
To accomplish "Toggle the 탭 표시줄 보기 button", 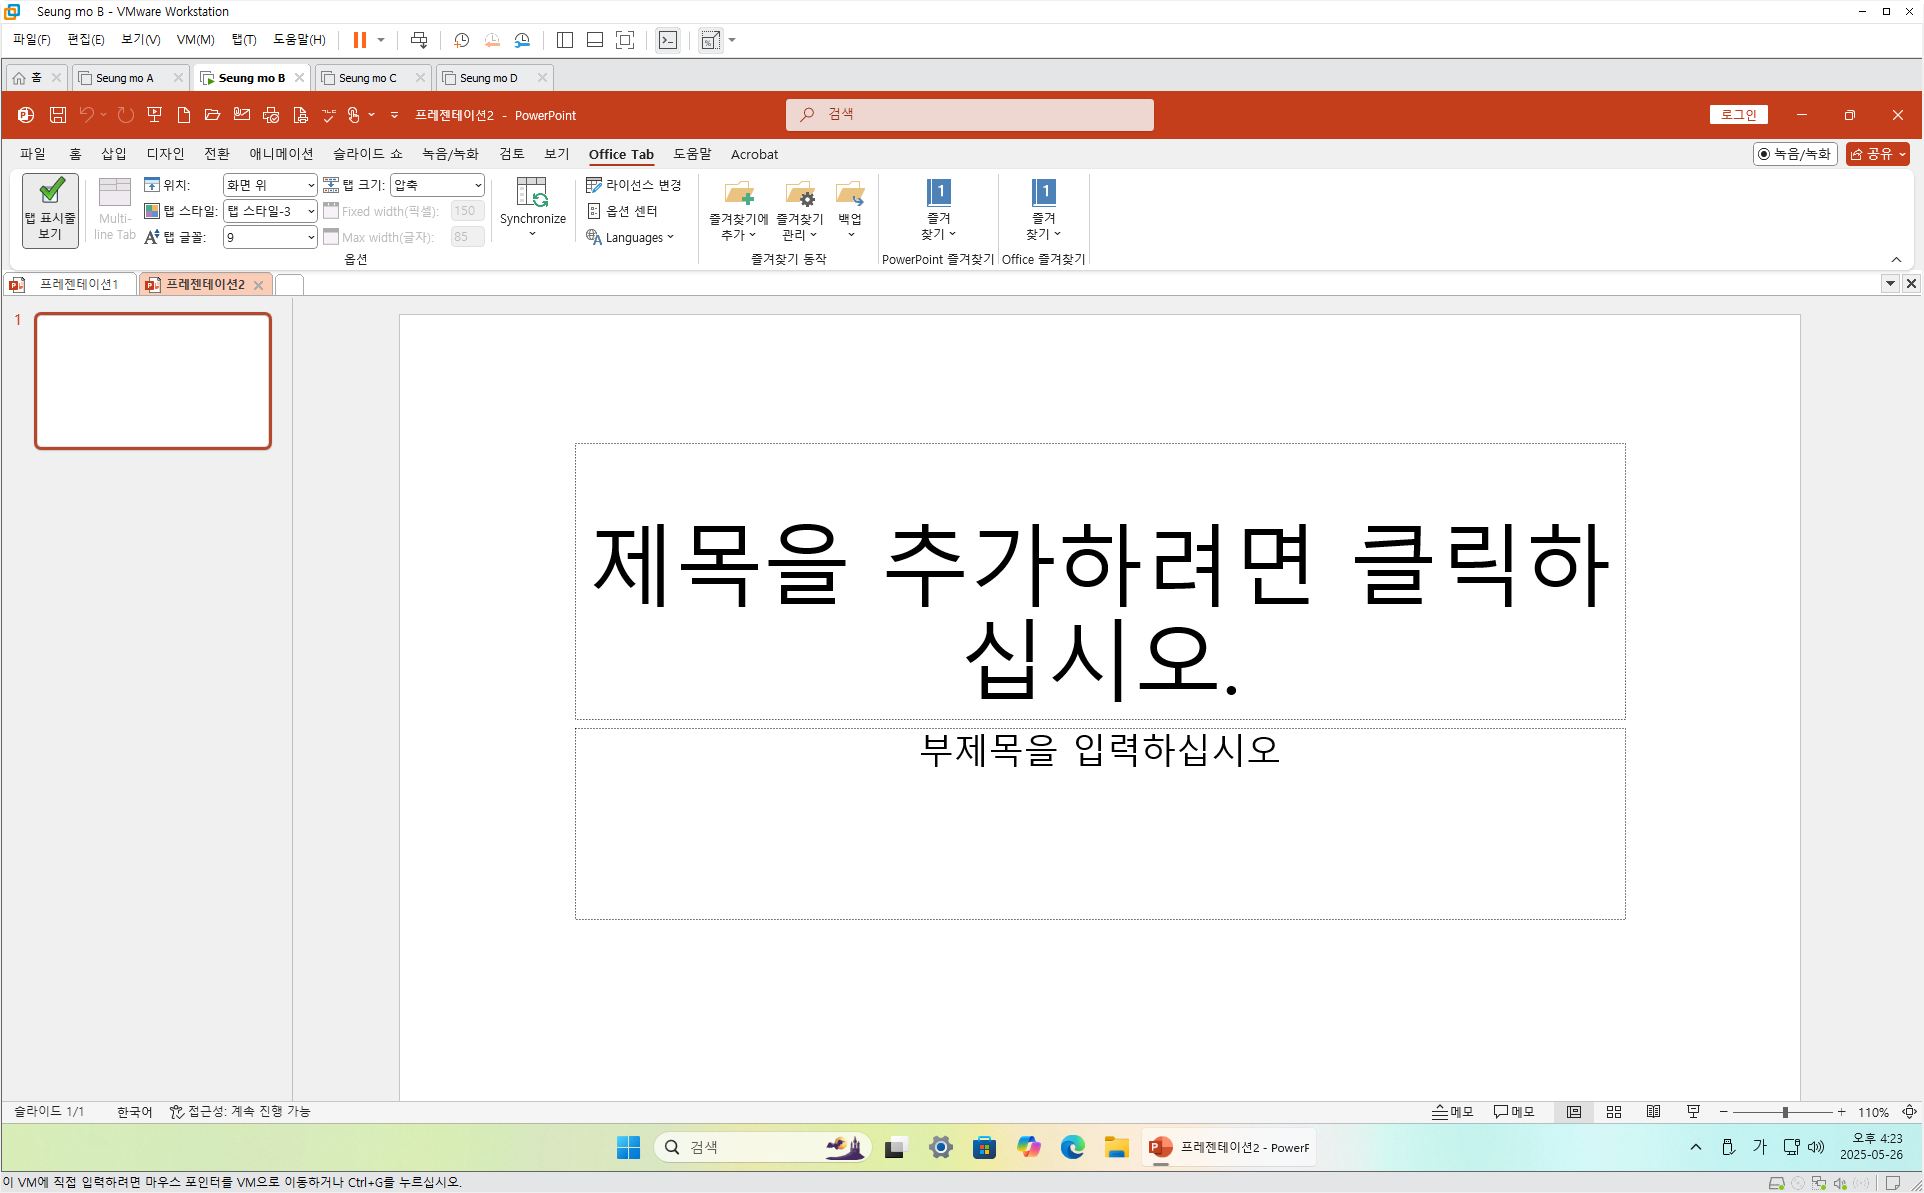I will pos(50,210).
